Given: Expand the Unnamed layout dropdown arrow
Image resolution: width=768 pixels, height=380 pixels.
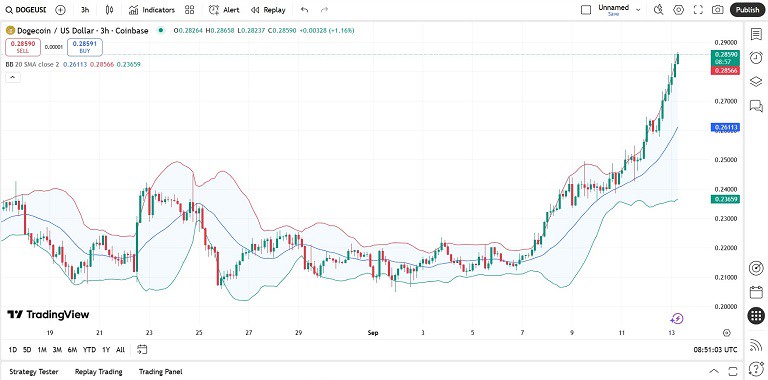Looking at the screenshot, I should pos(638,10).
